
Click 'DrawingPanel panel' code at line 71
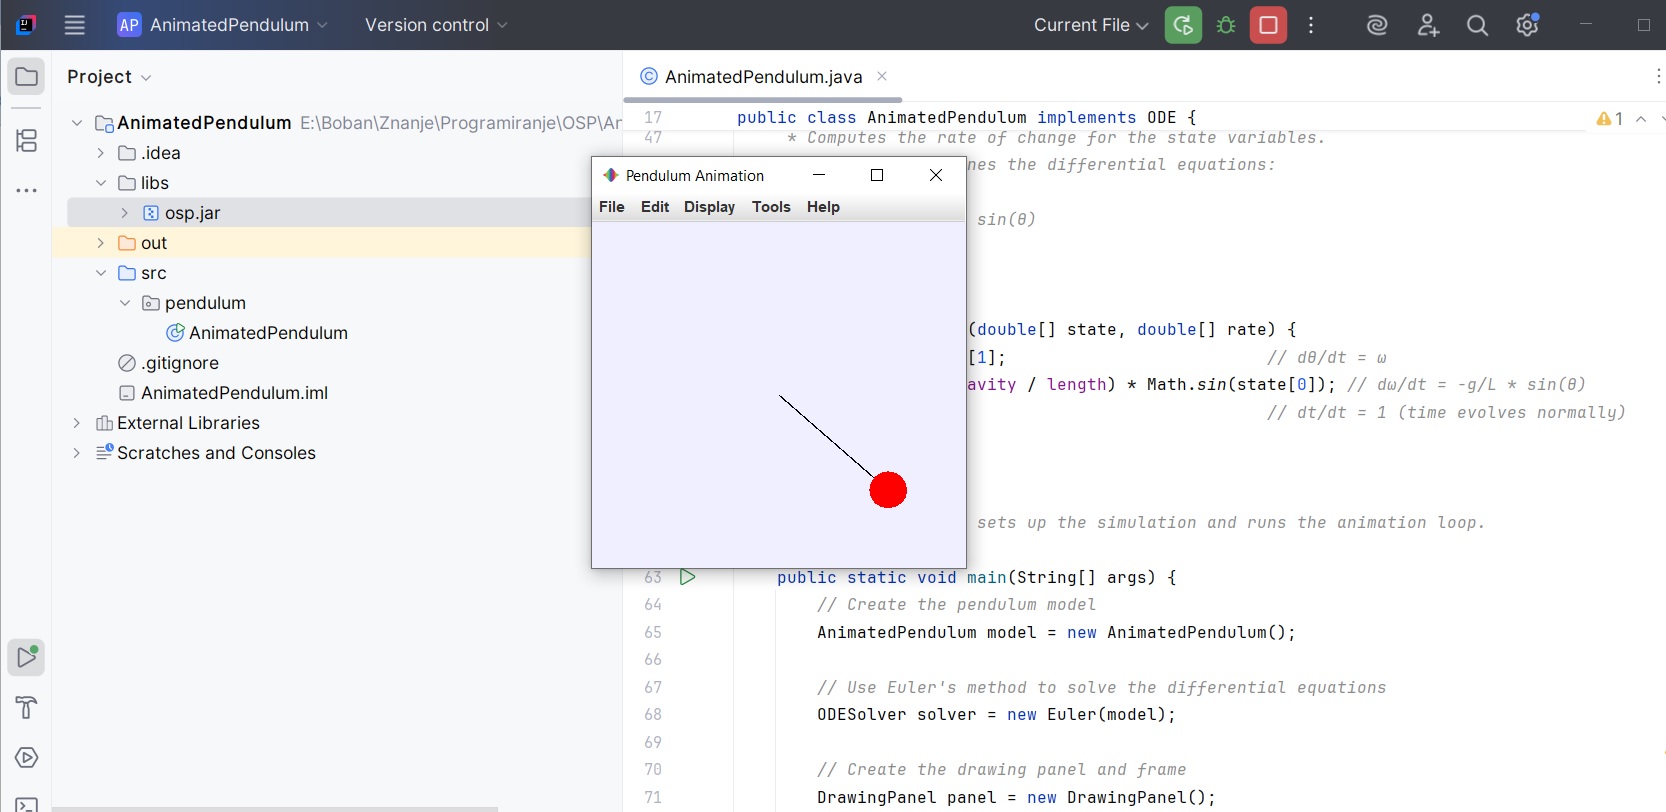(907, 798)
